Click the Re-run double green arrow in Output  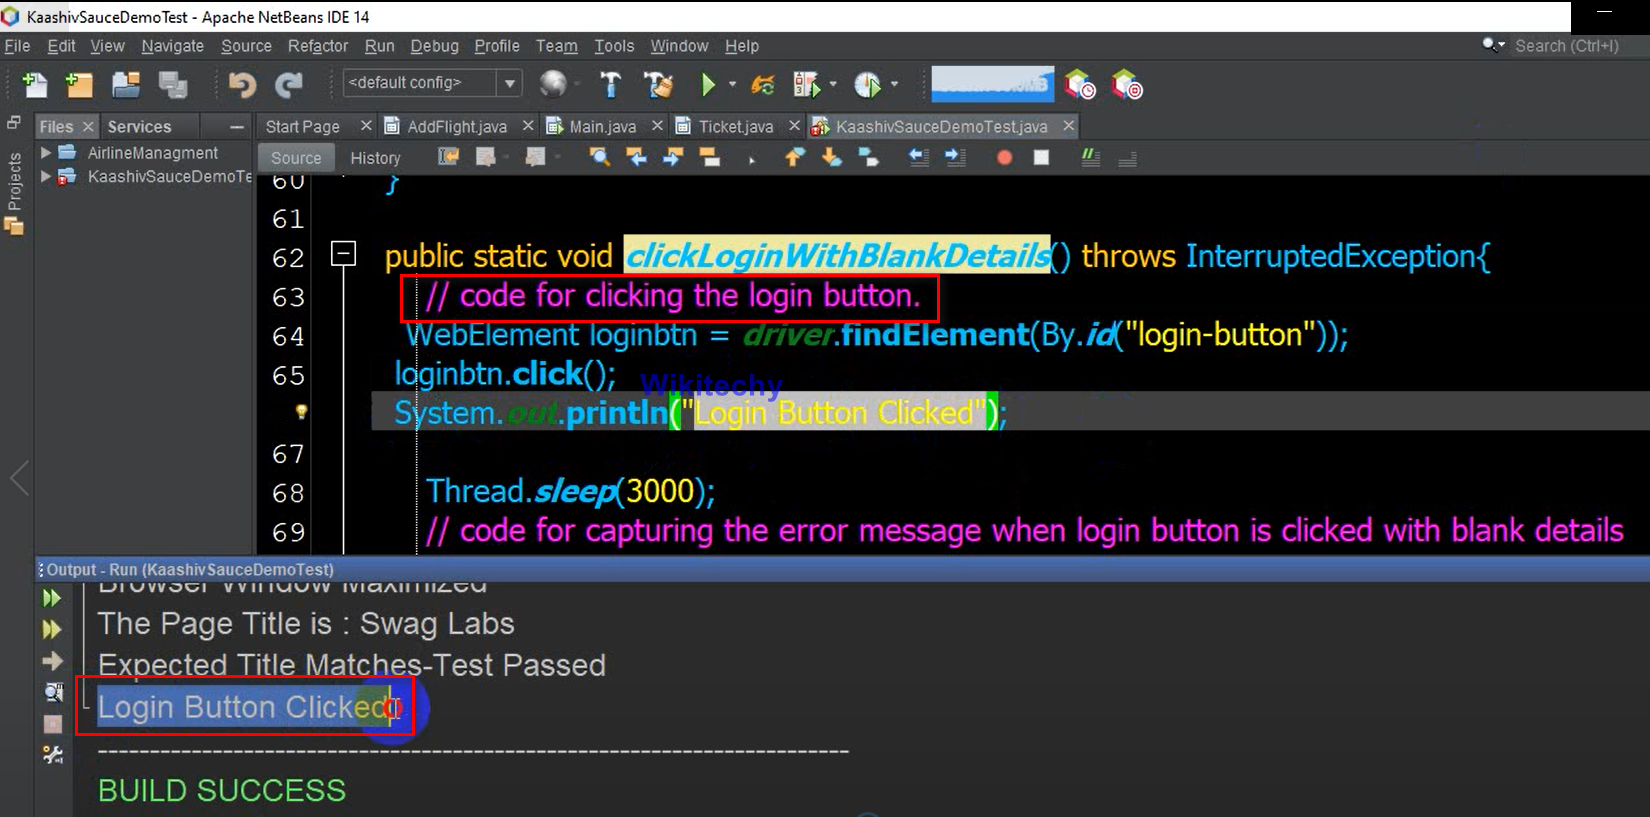tap(52, 598)
